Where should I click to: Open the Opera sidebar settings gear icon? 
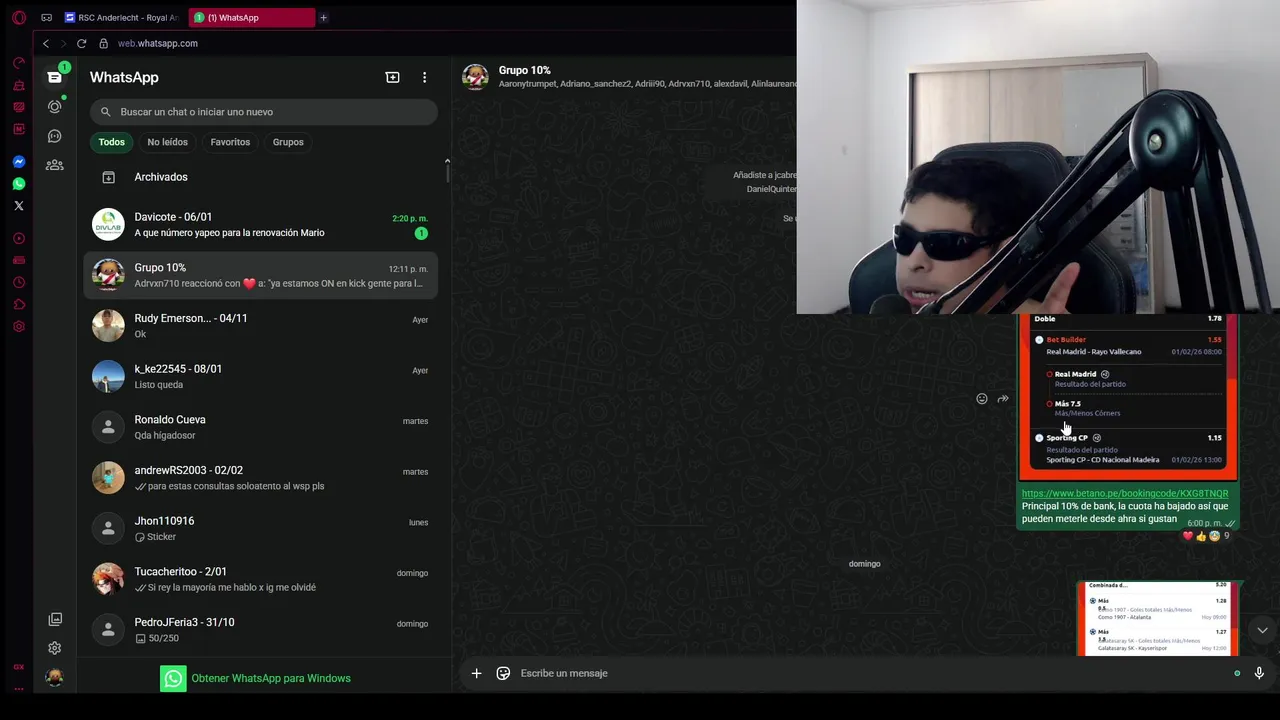[x=18, y=326]
